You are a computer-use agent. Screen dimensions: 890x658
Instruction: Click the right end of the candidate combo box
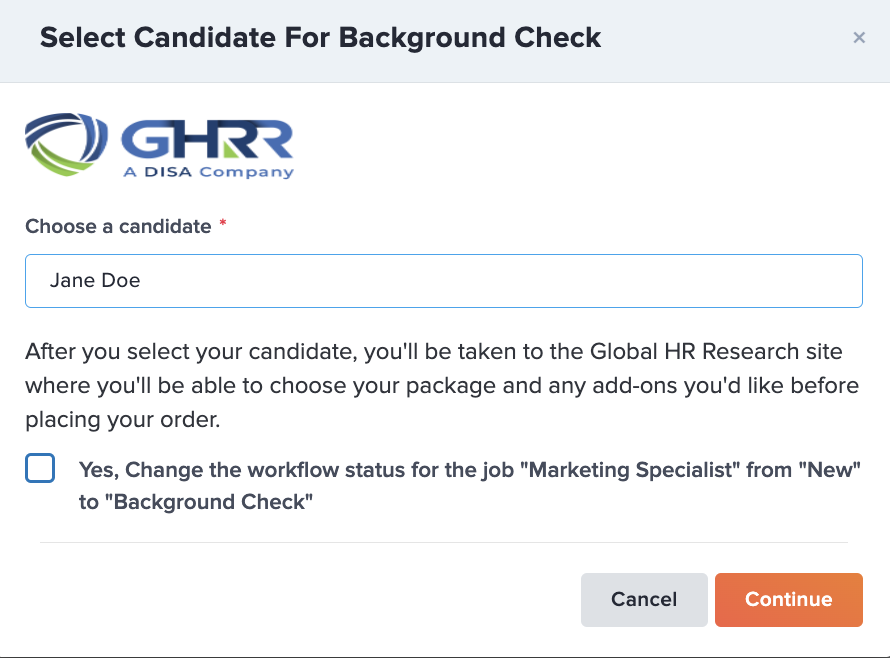click(840, 281)
